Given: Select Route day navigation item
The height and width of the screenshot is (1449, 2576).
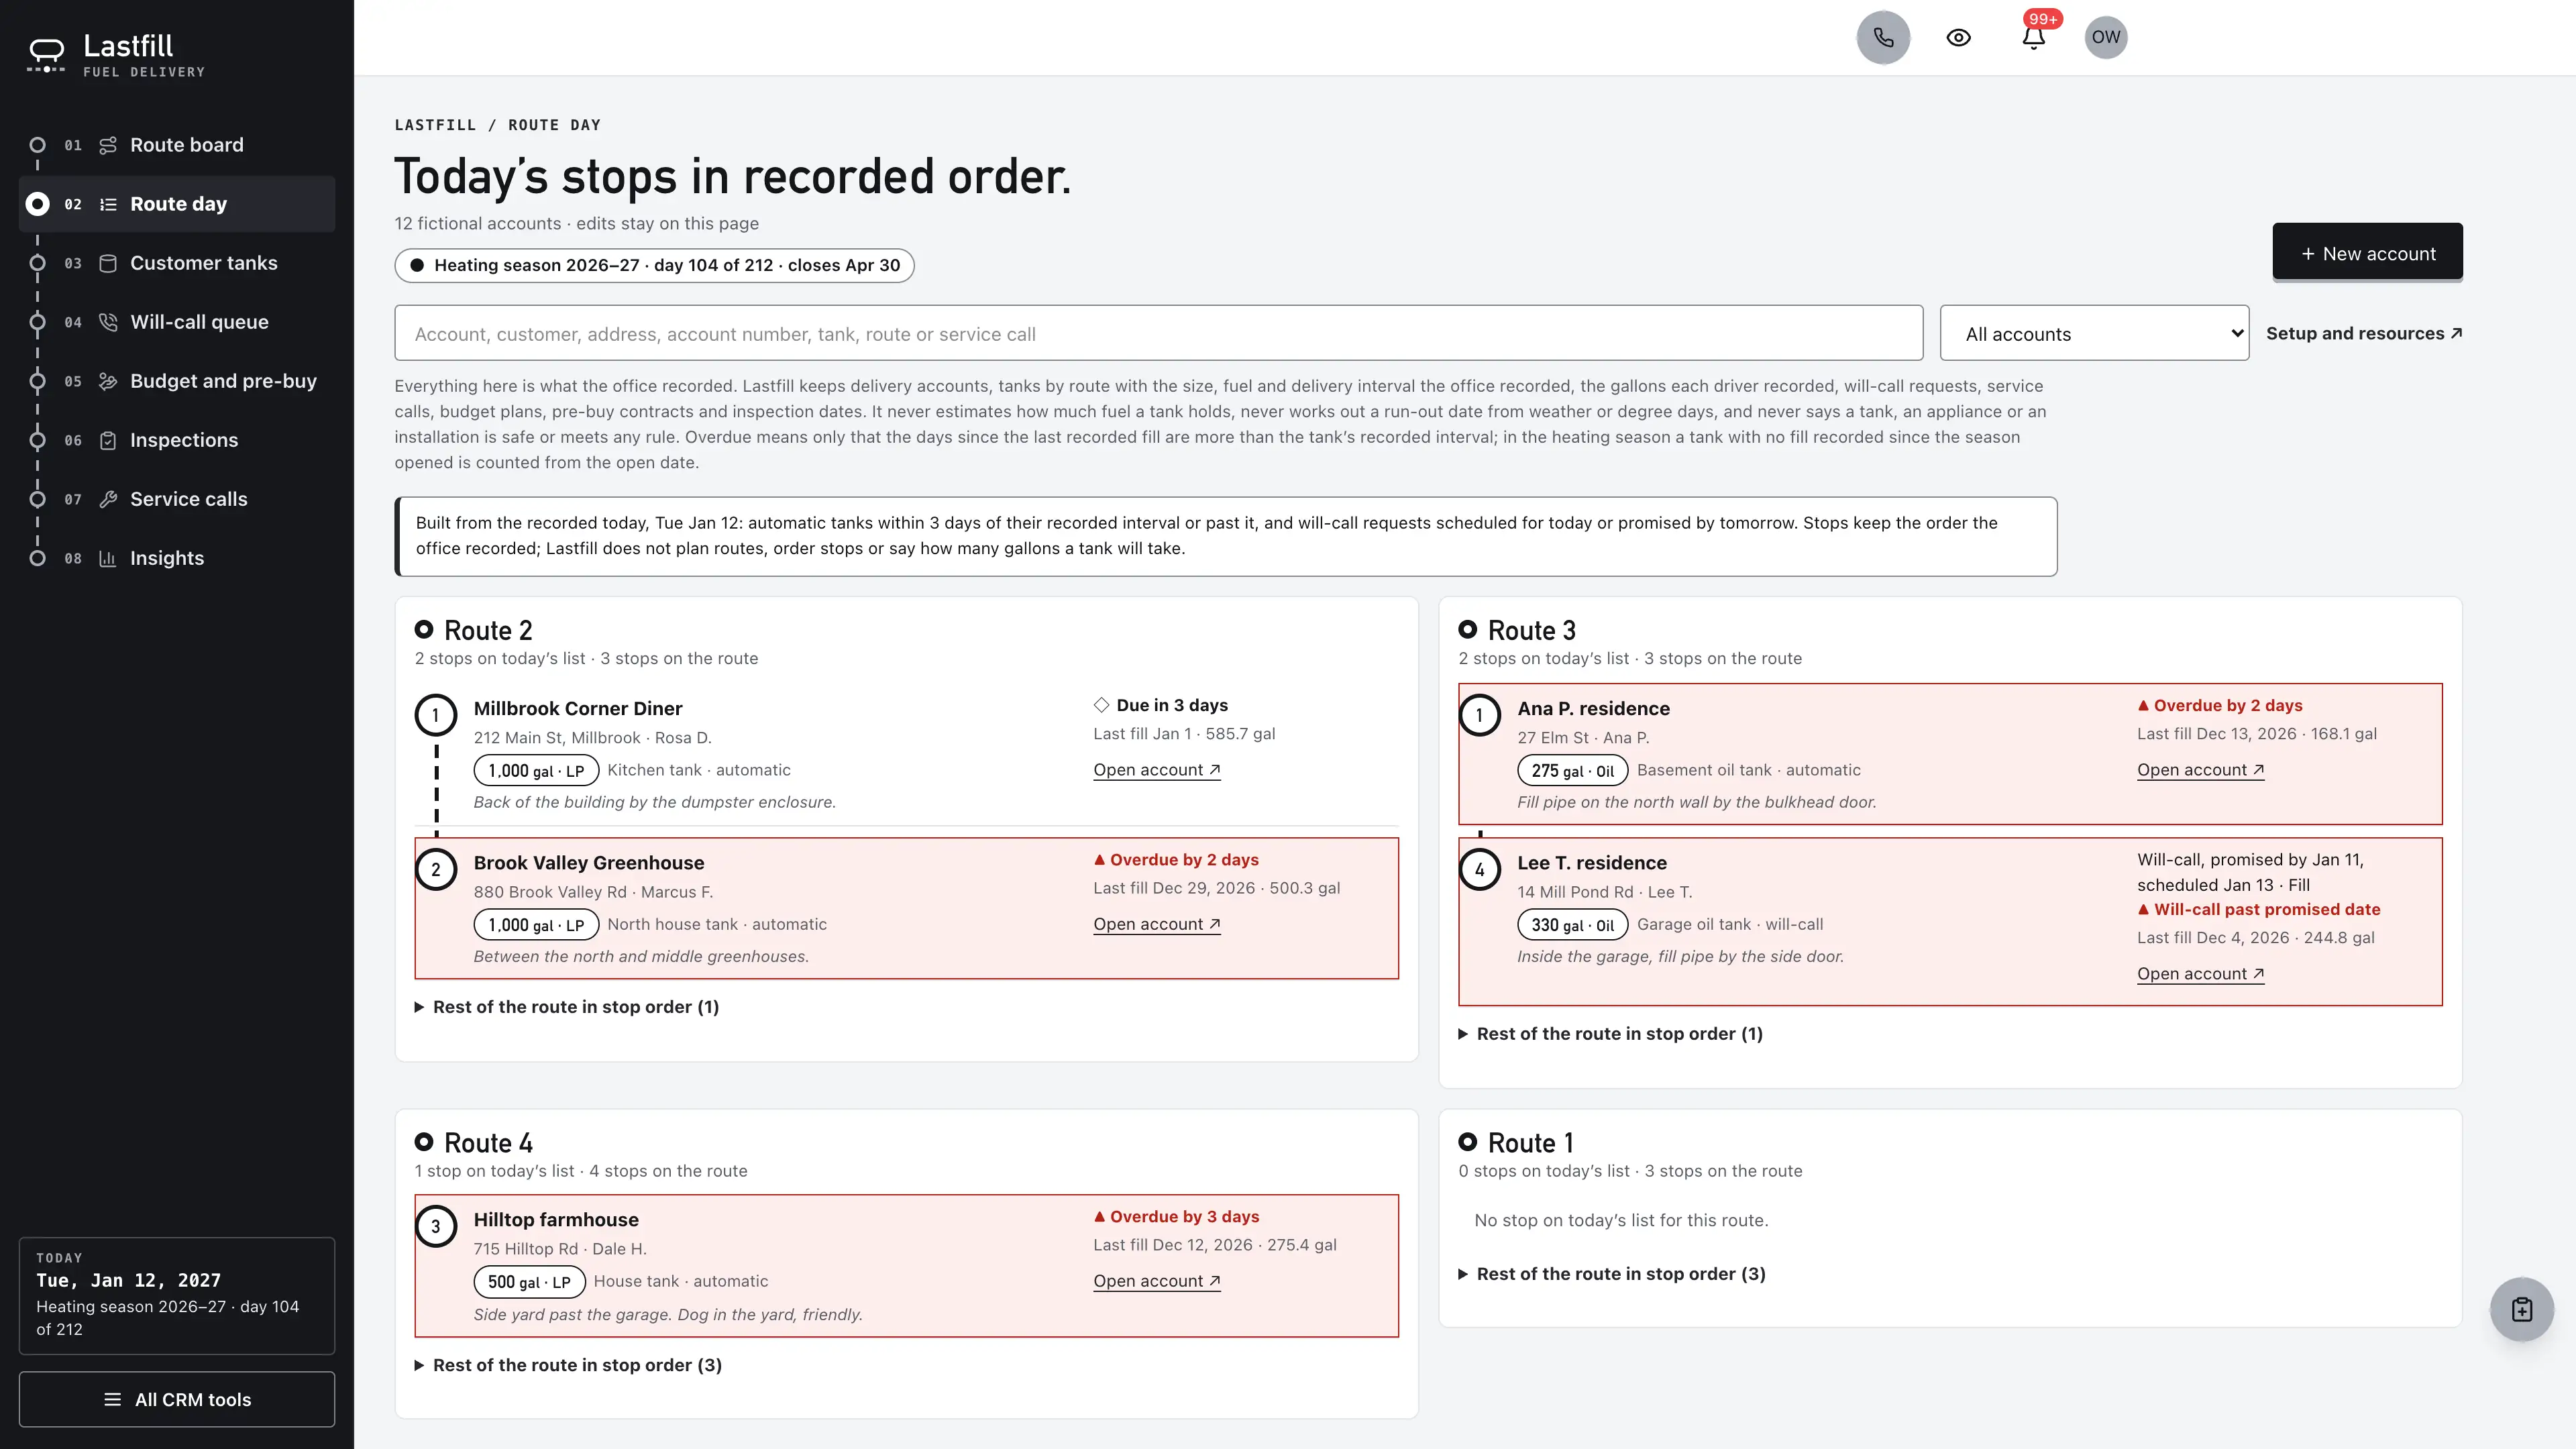Looking at the screenshot, I should tap(177, 204).
